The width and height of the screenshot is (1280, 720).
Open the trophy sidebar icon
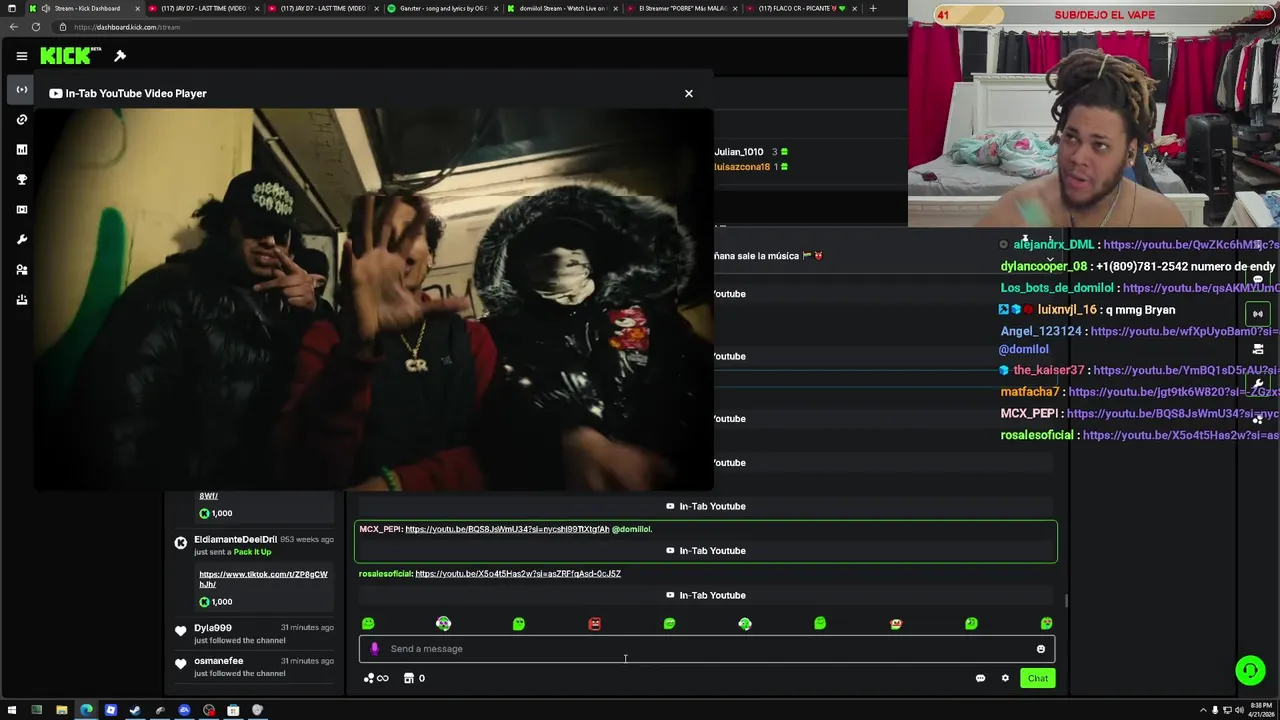(x=21, y=180)
